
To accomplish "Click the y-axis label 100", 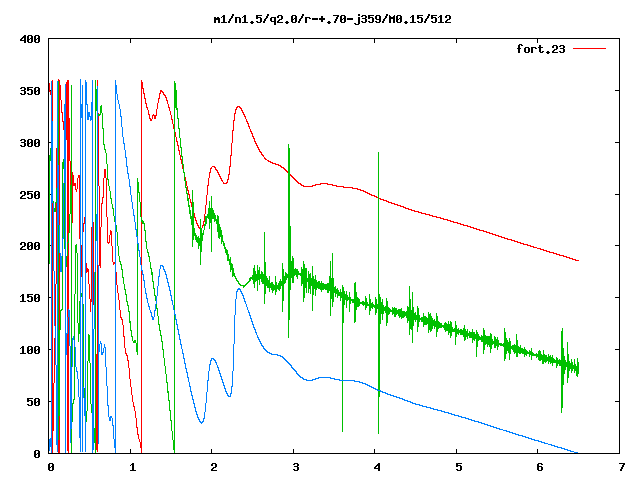I will coord(30,350).
